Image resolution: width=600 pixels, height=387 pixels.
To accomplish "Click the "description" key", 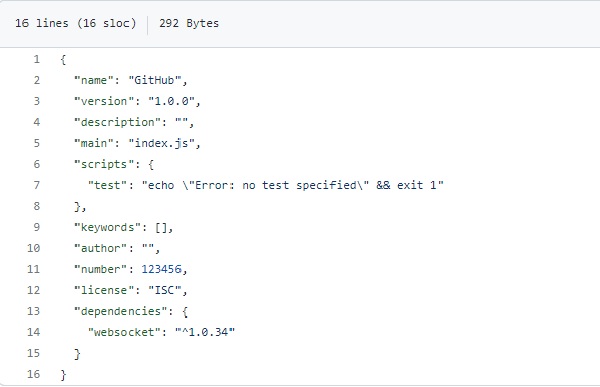I will [117, 122].
